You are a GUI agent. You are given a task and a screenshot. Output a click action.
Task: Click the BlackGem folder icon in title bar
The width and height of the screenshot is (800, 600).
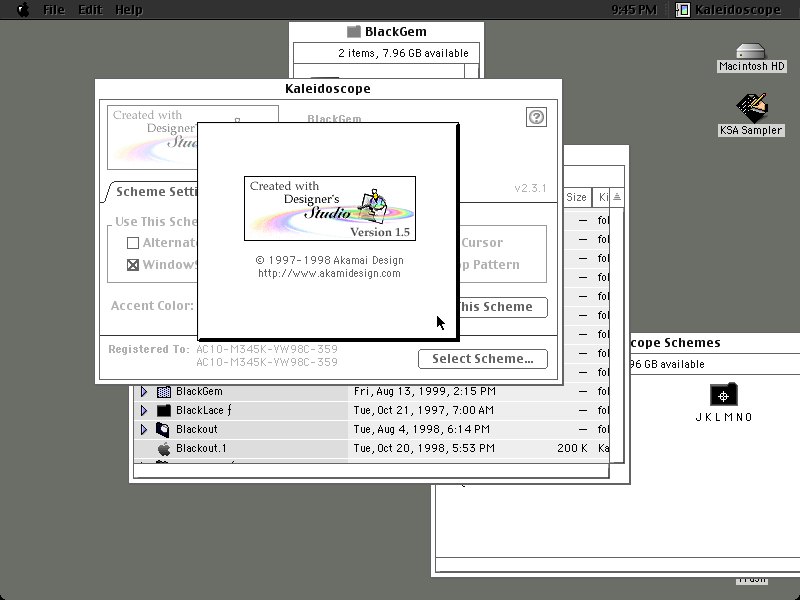(x=354, y=32)
